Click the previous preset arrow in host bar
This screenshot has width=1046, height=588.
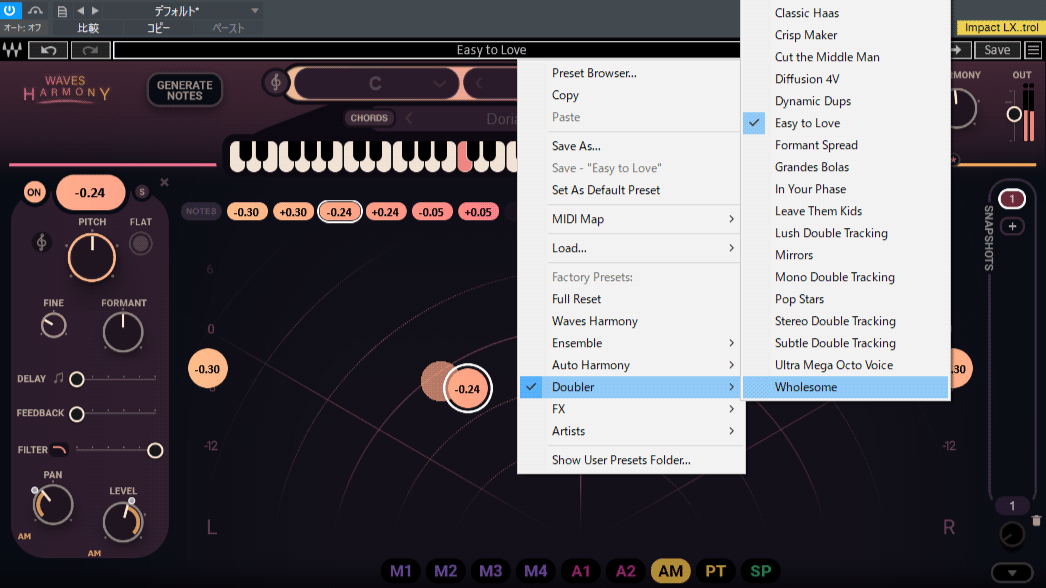[81, 11]
